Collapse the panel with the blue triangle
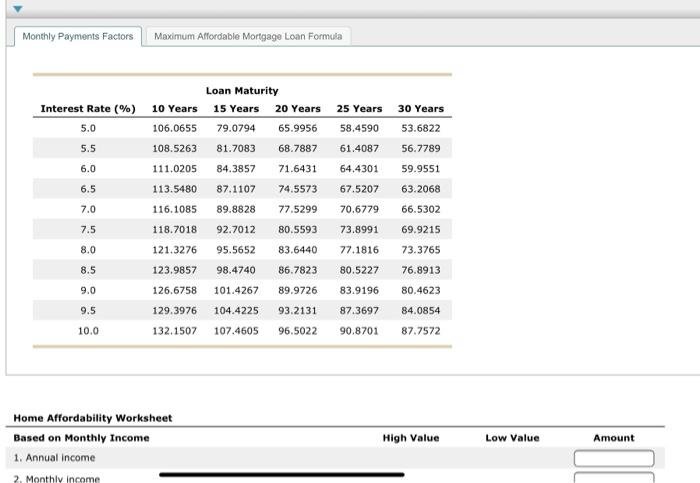 [x=17, y=8]
